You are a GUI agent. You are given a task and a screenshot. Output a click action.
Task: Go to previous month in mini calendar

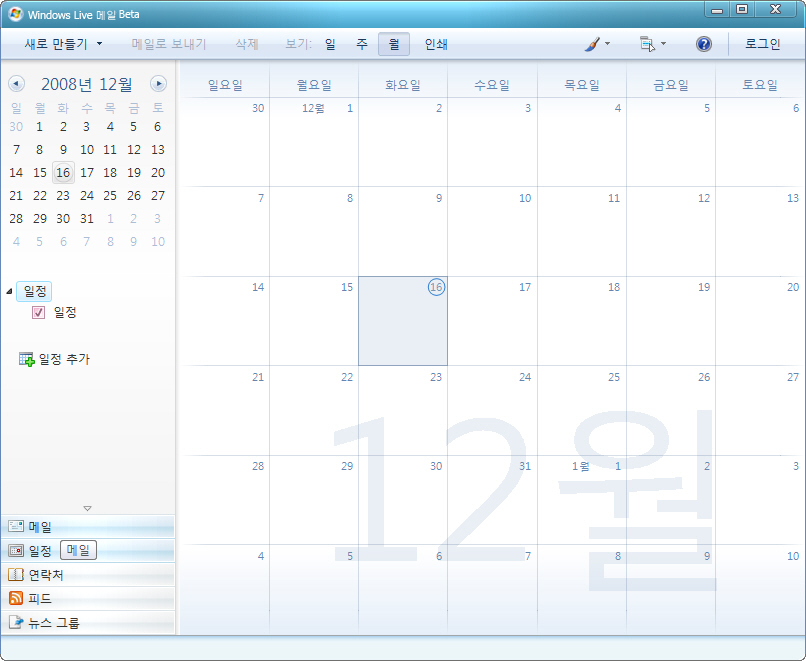(x=16, y=84)
